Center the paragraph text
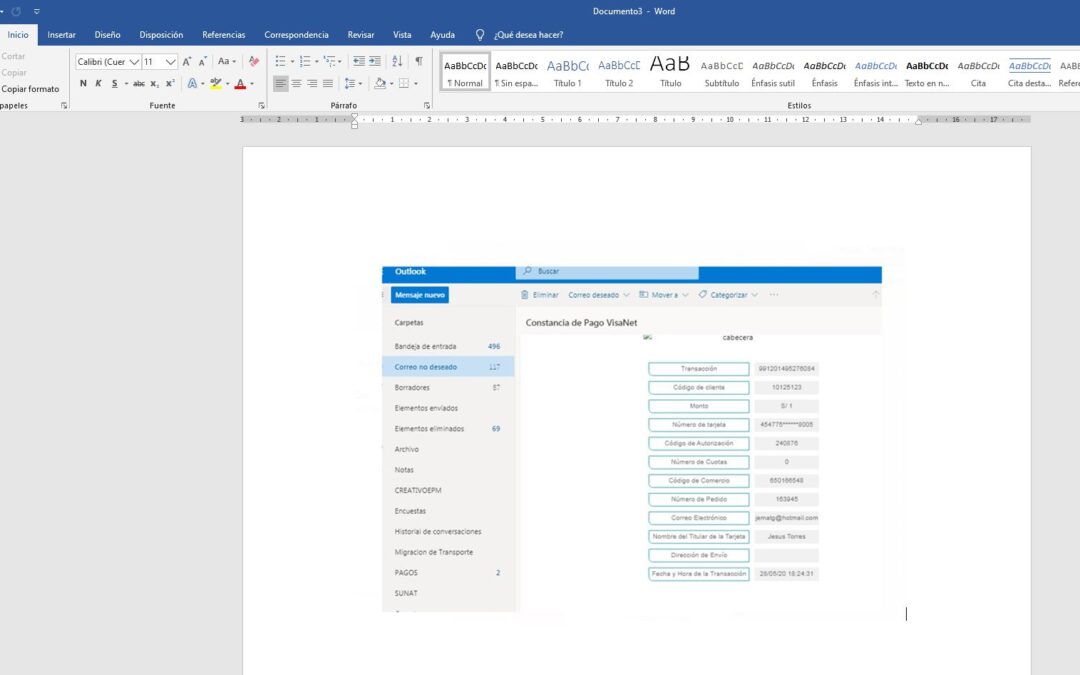The image size is (1080, 675). [x=296, y=83]
